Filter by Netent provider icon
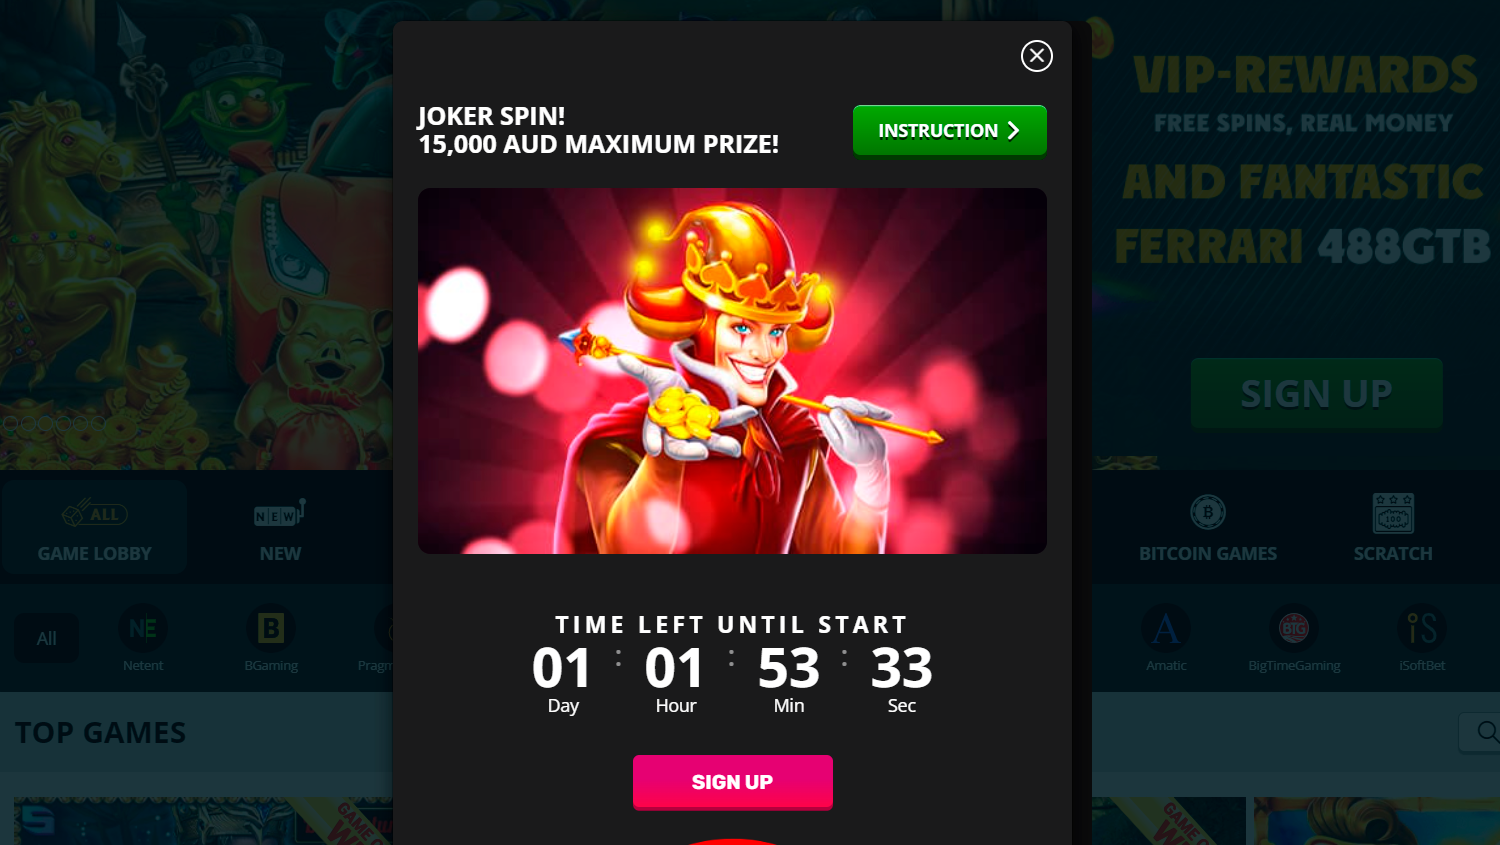 (x=143, y=629)
